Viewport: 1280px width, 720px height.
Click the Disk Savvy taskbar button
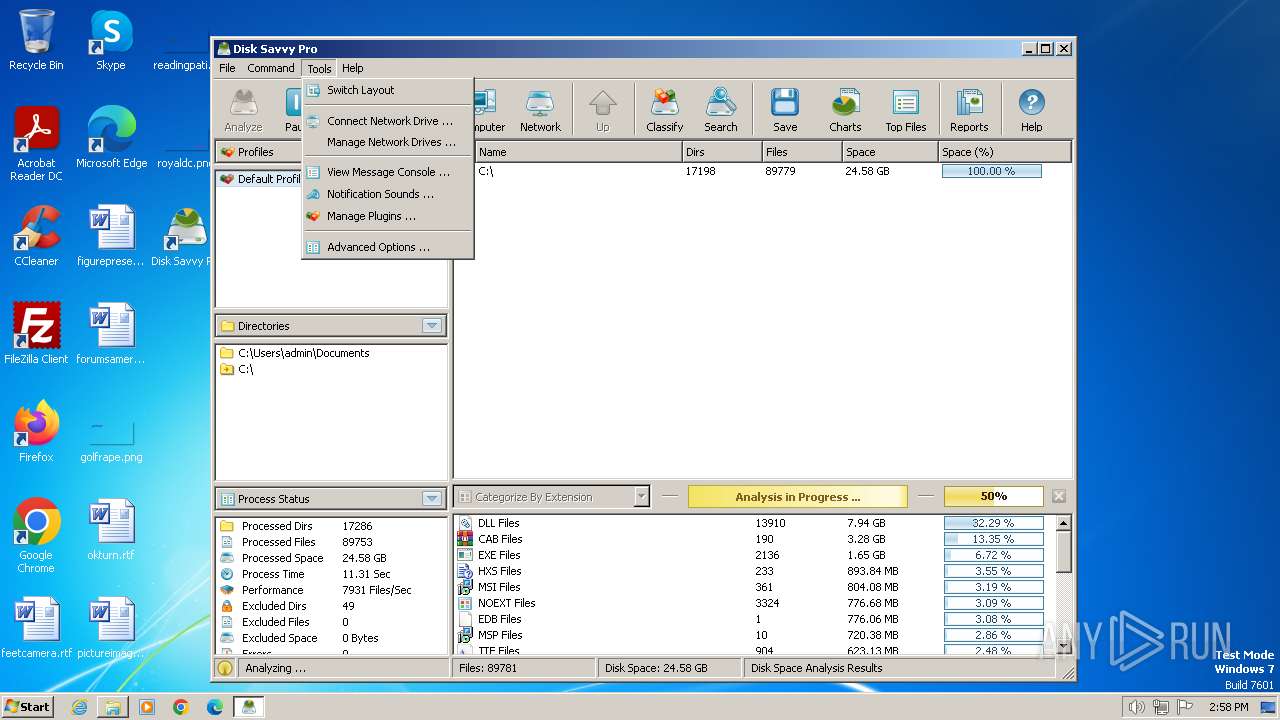pyautogui.click(x=249, y=707)
